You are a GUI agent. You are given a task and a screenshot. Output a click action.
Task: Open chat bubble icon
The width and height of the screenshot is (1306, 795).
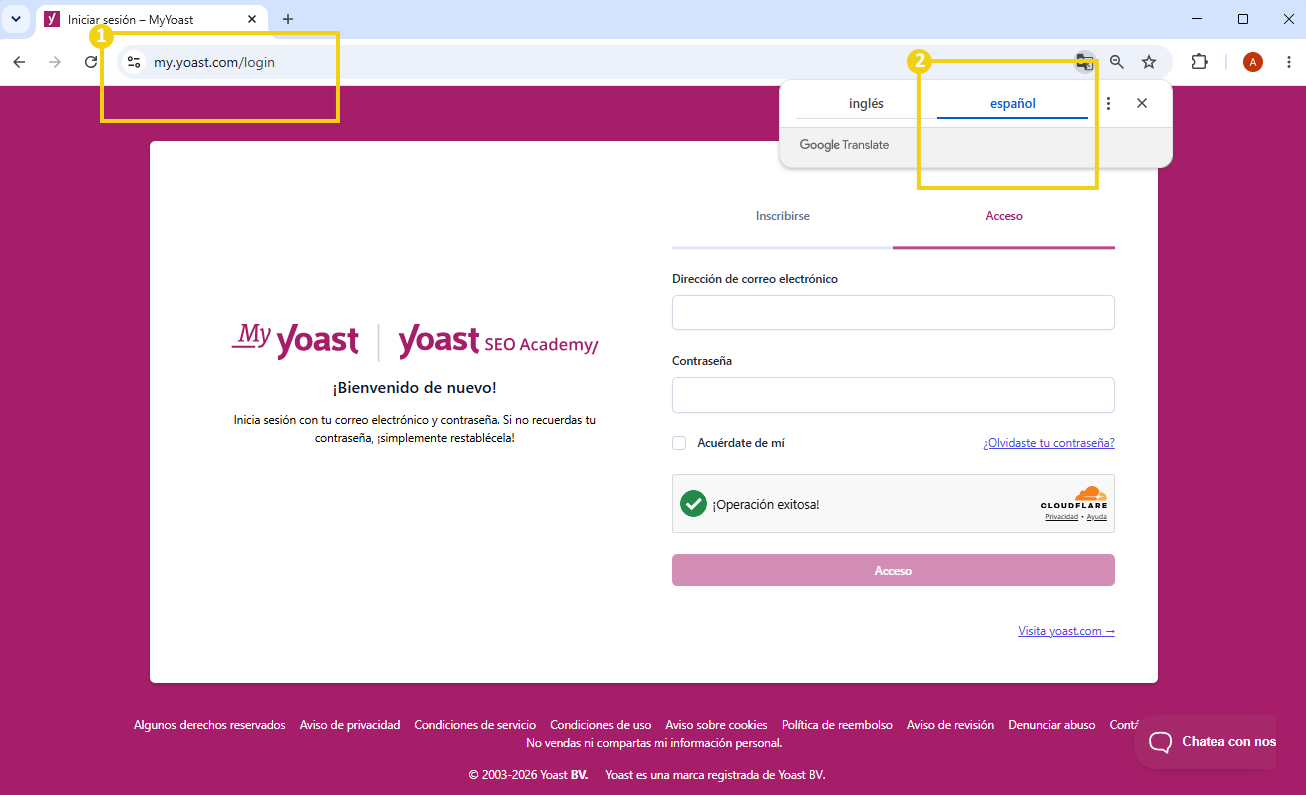[1160, 742]
